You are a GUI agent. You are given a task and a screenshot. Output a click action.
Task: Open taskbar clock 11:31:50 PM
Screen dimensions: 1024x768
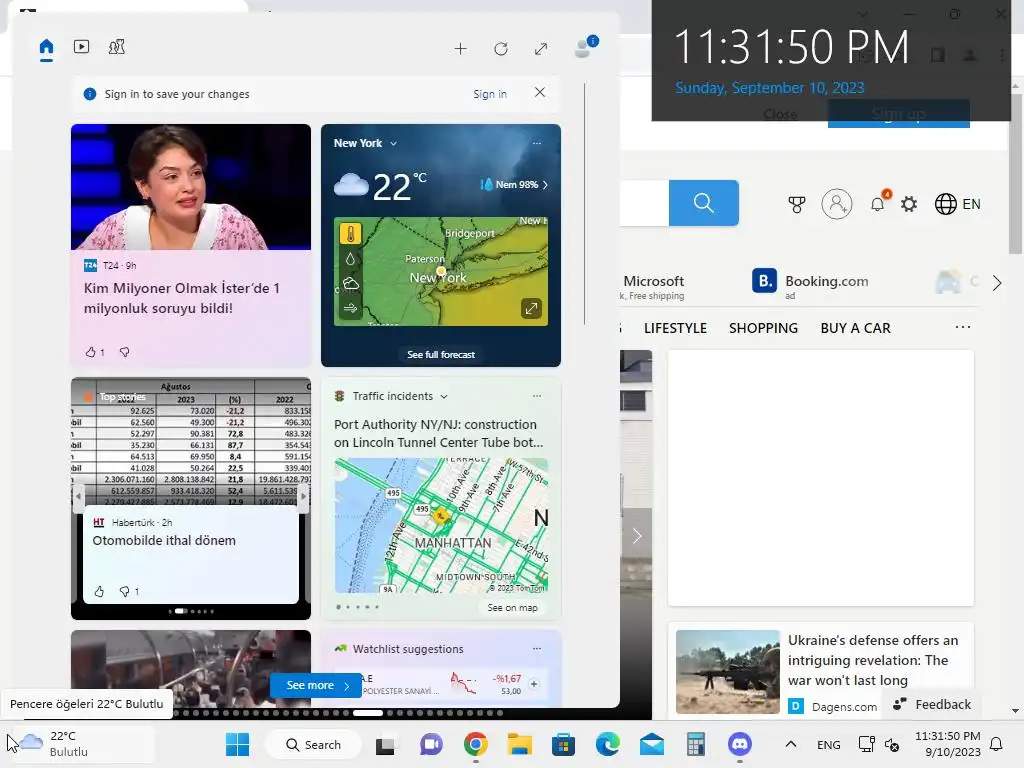click(948, 744)
